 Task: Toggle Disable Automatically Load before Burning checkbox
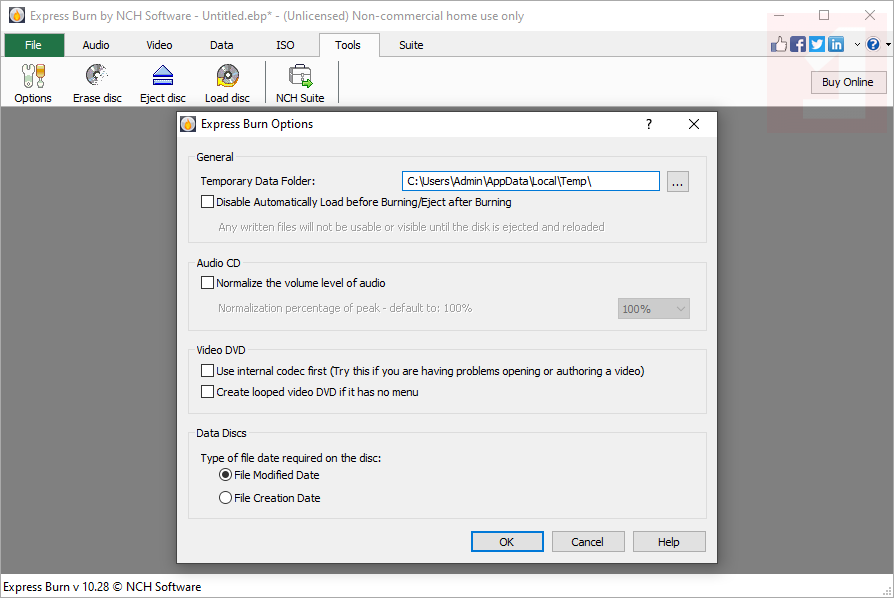point(208,202)
